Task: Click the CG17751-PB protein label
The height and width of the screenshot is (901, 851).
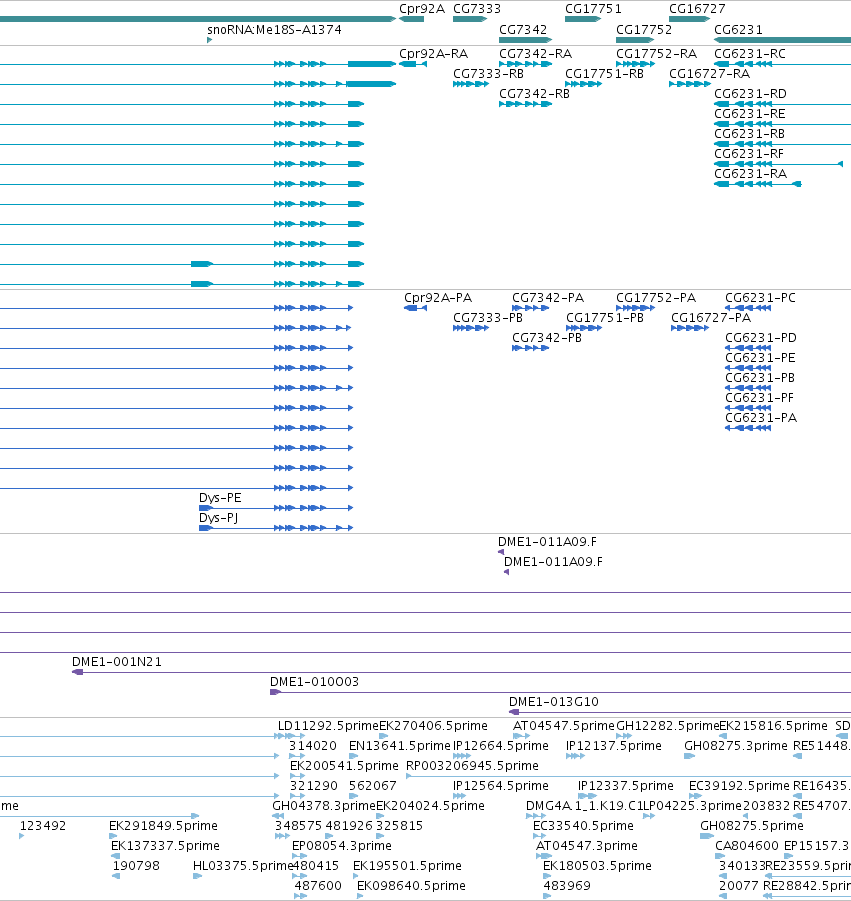Action: (x=604, y=318)
